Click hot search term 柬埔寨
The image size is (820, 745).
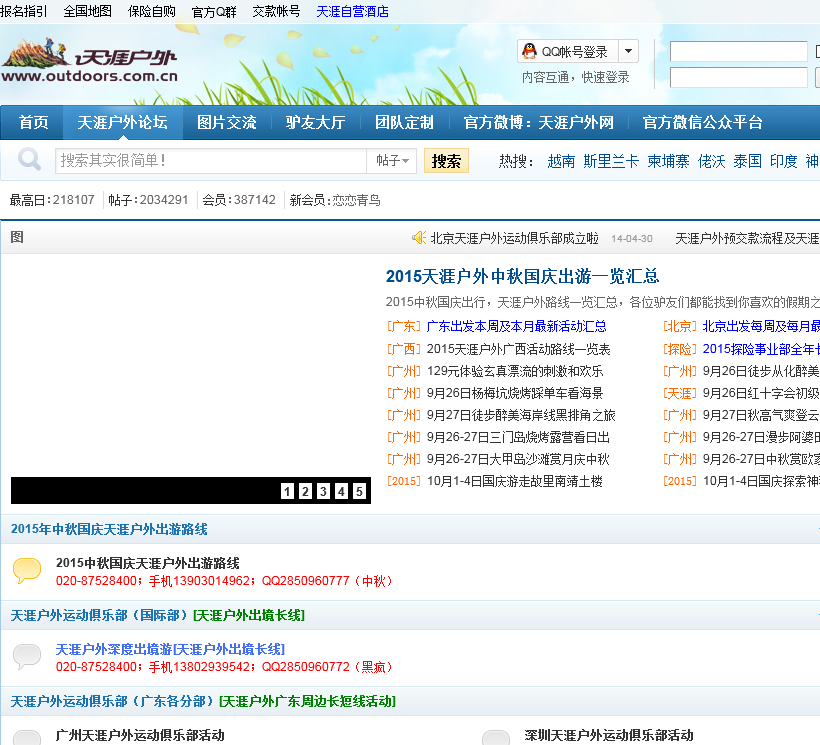pos(668,161)
